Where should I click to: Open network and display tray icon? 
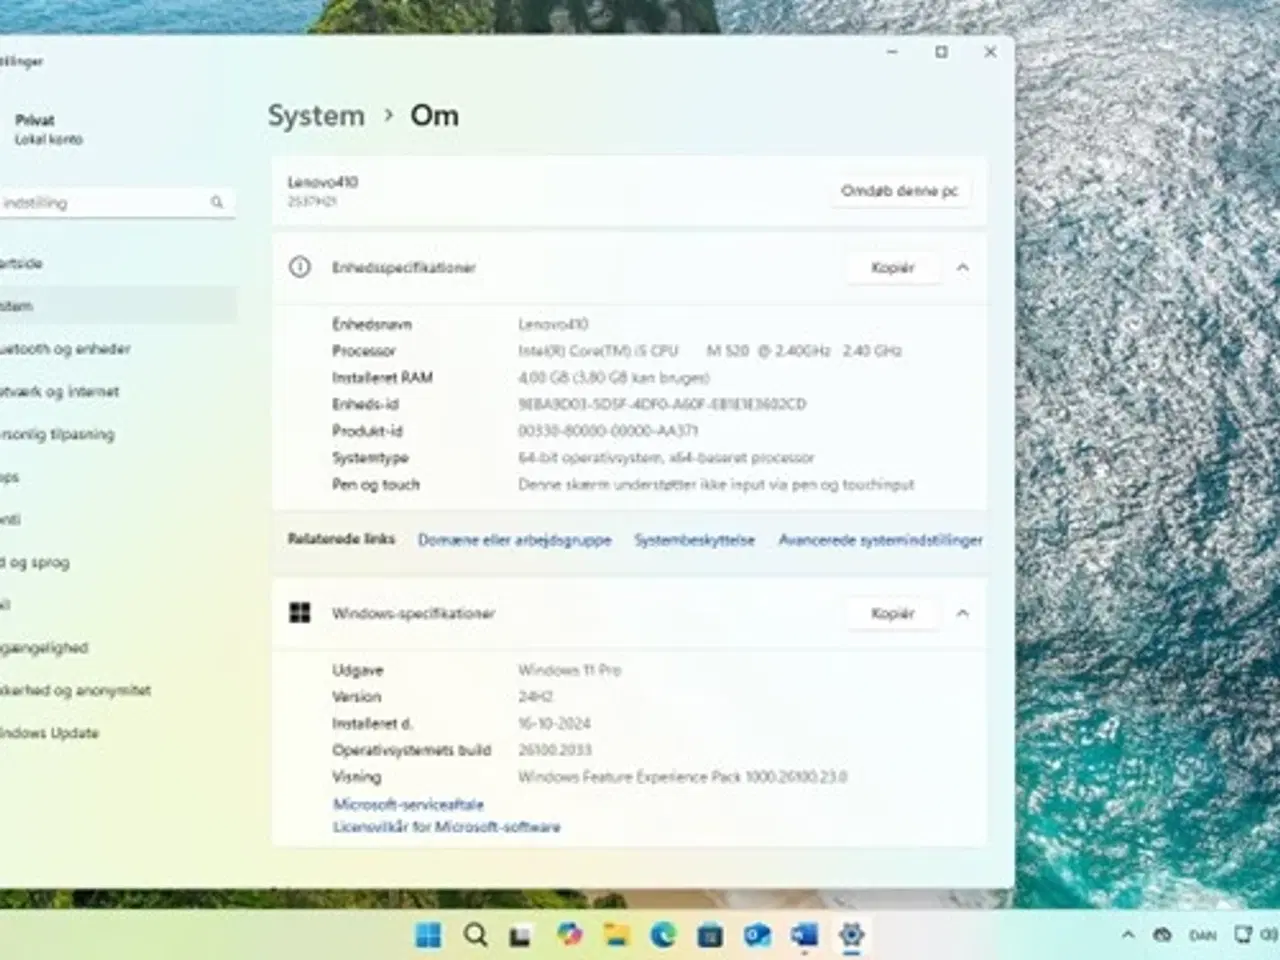pyautogui.click(x=1243, y=935)
